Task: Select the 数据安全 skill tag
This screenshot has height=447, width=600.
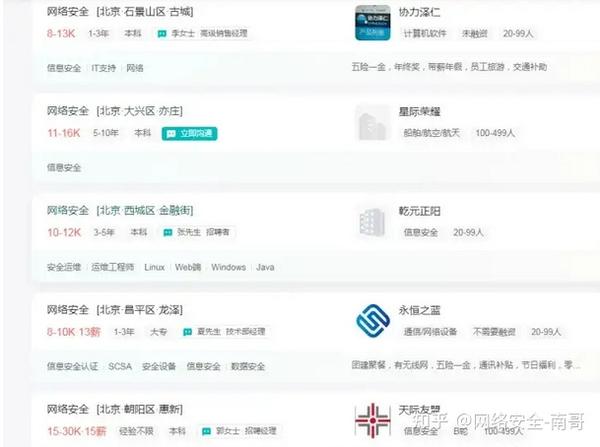Action: pyautogui.click(x=248, y=366)
